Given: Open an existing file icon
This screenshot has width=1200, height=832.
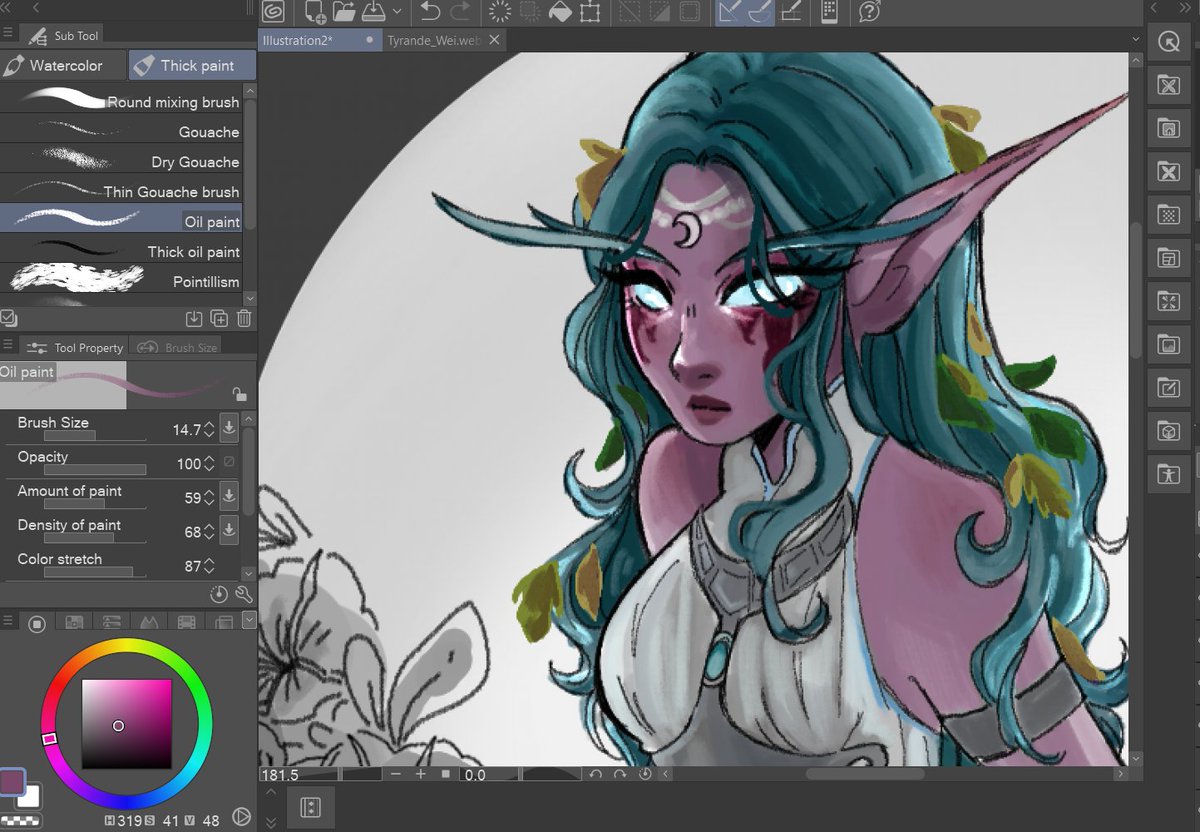Looking at the screenshot, I should click(x=344, y=12).
